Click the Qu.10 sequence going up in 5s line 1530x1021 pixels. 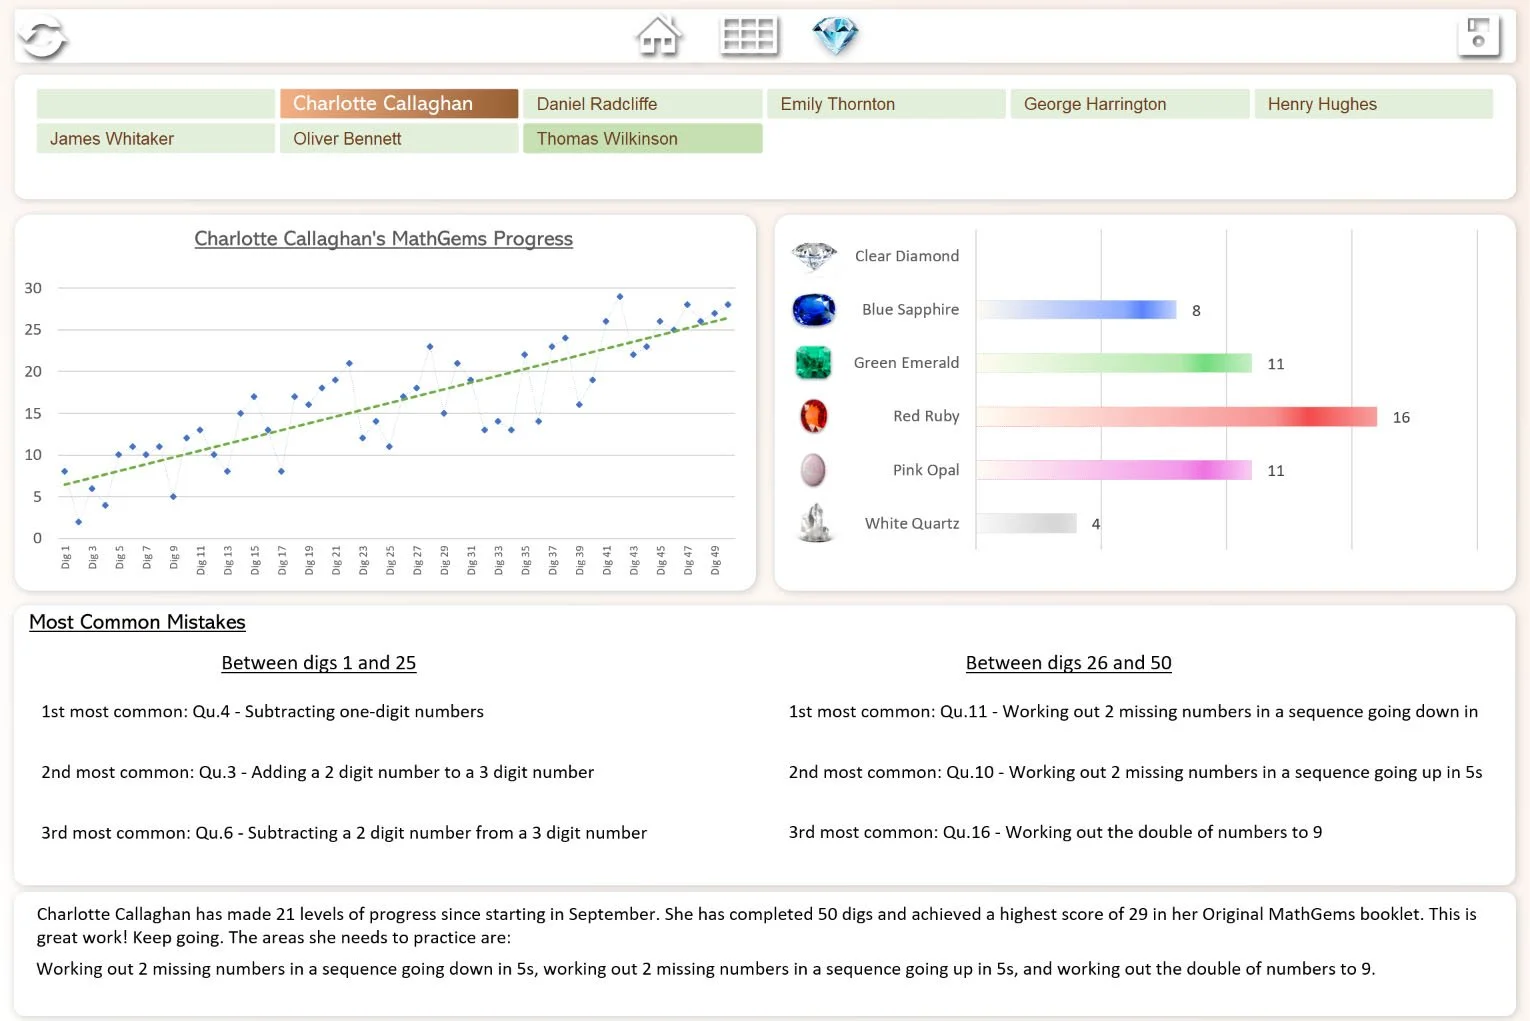(x=1135, y=772)
